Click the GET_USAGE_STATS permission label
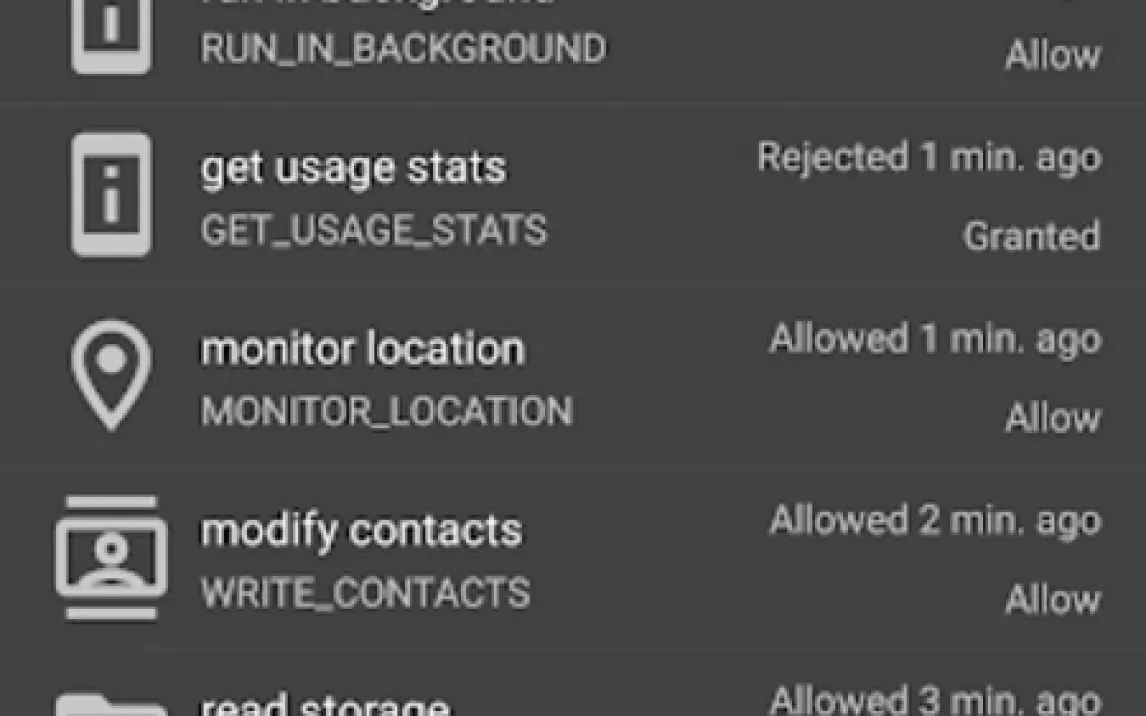This screenshot has height=716, width=1146. [x=374, y=231]
